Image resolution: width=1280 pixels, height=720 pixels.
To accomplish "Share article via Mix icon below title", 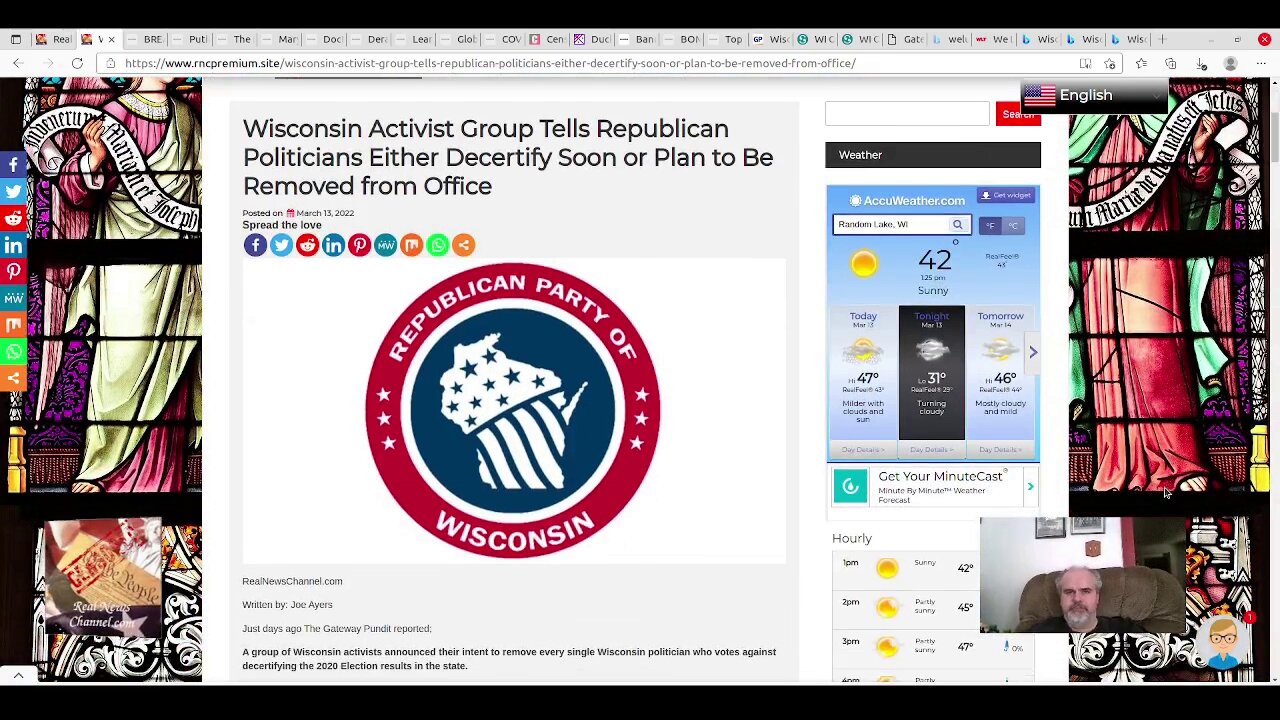I will 411,245.
